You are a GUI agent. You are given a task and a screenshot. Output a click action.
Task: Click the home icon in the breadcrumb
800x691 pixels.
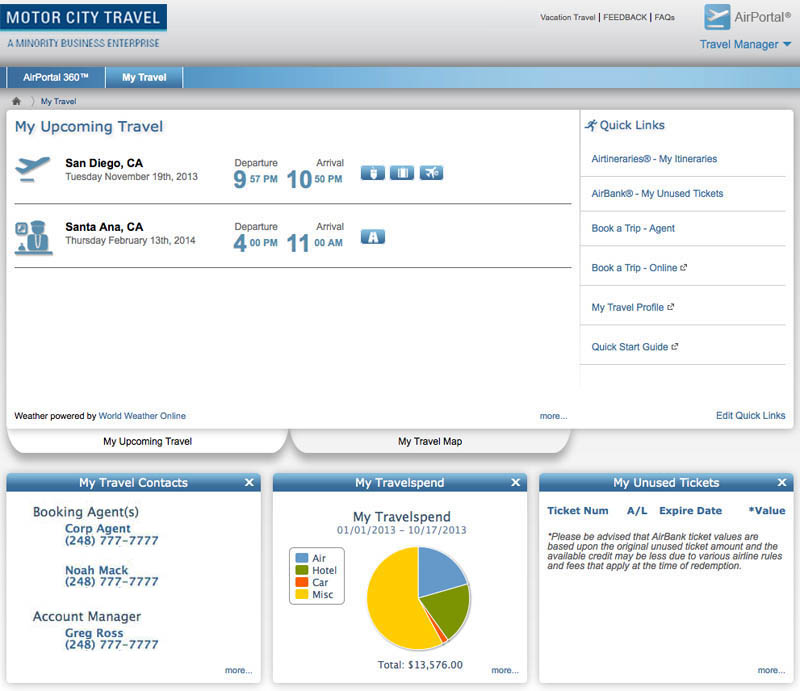tap(16, 101)
